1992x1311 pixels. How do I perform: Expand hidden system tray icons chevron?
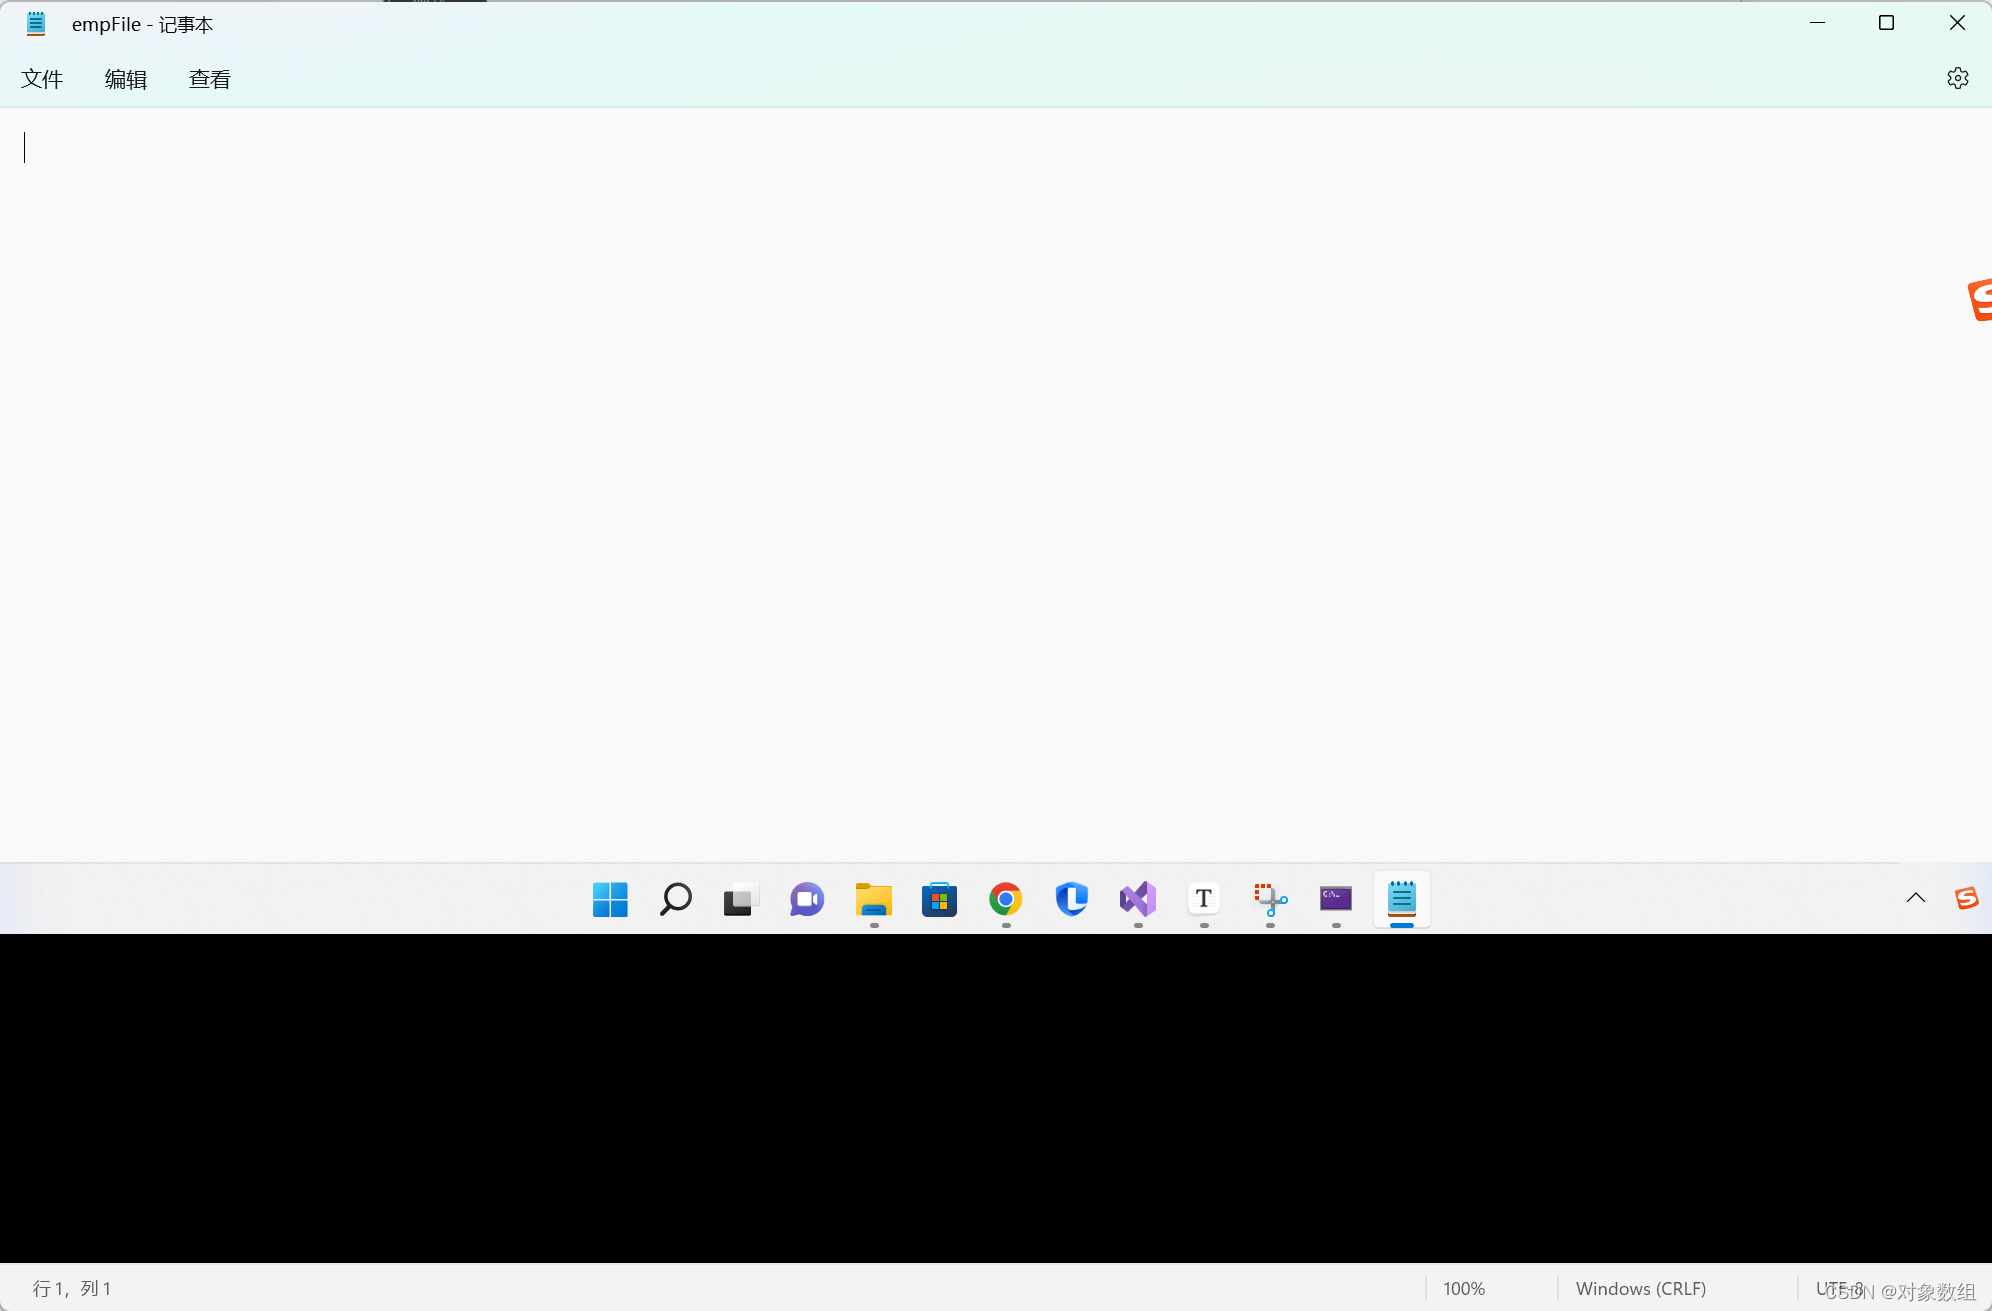click(1915, 898)
